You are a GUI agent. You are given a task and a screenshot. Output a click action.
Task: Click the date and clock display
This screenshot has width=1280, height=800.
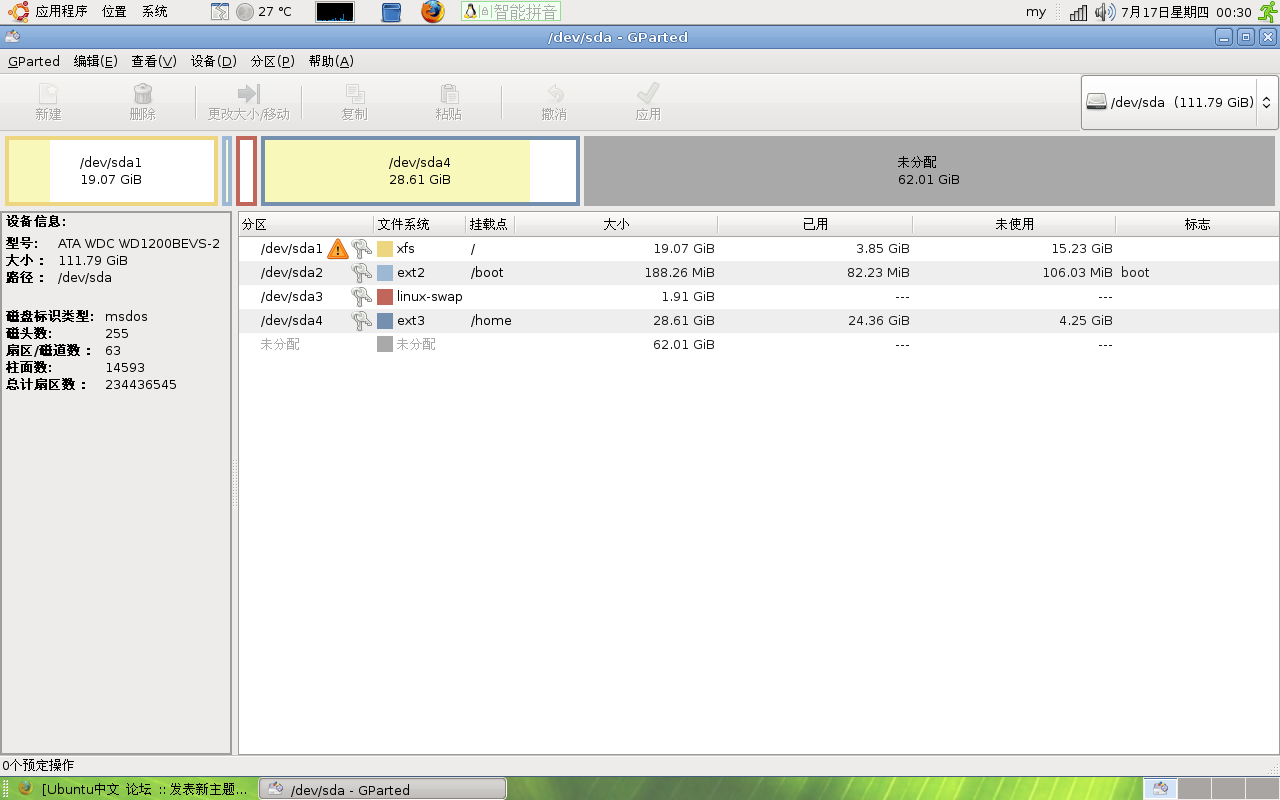[x=1187, y=12]
